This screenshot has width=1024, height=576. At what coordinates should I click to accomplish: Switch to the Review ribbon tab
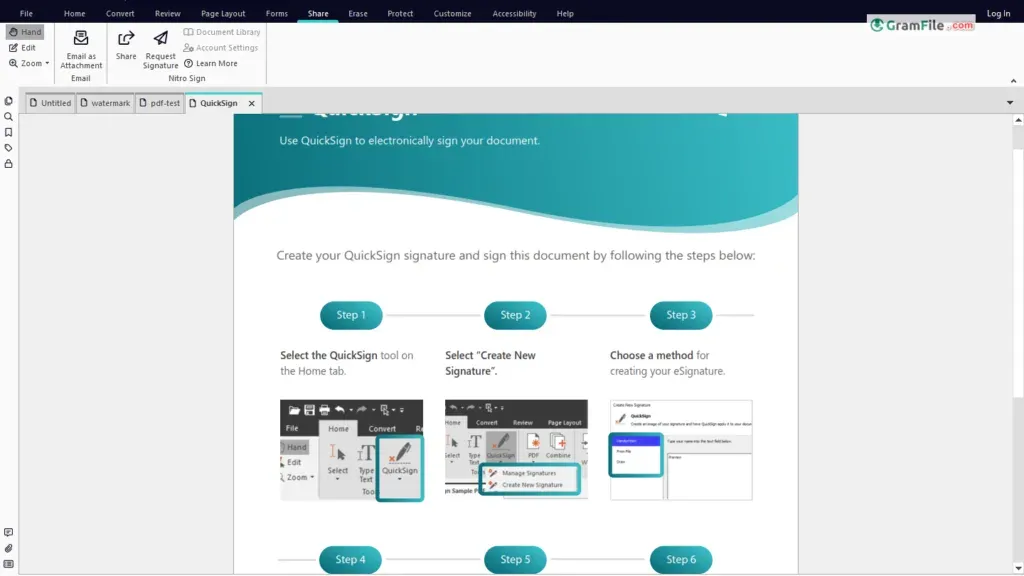168,13
